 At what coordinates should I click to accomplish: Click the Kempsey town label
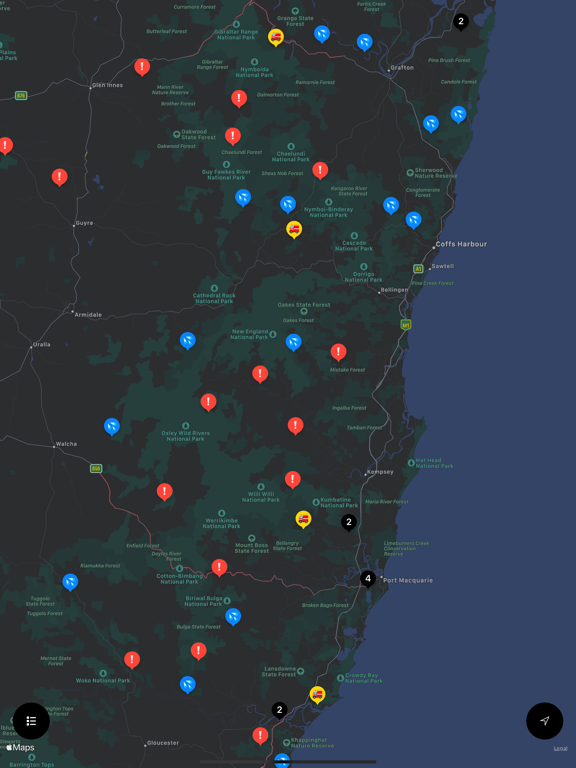click(381, 472)
